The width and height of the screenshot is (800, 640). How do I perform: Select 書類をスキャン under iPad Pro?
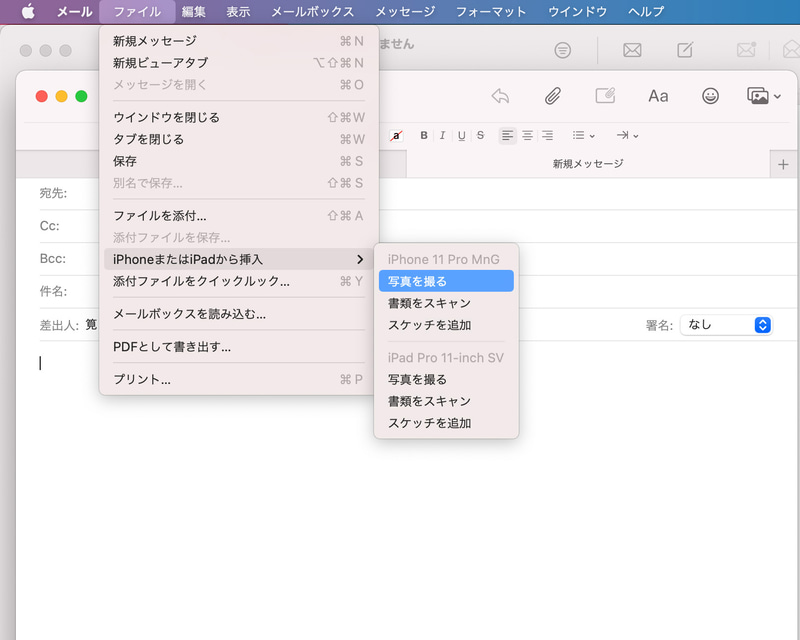click(x=446, y=401)
